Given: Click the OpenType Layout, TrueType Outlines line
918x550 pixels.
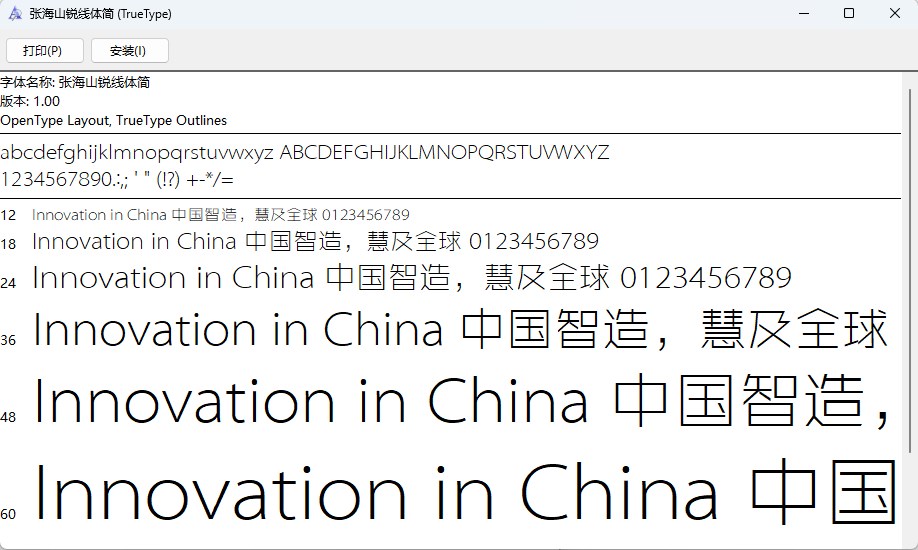Looking at the screenshot, I should point(113,120).
